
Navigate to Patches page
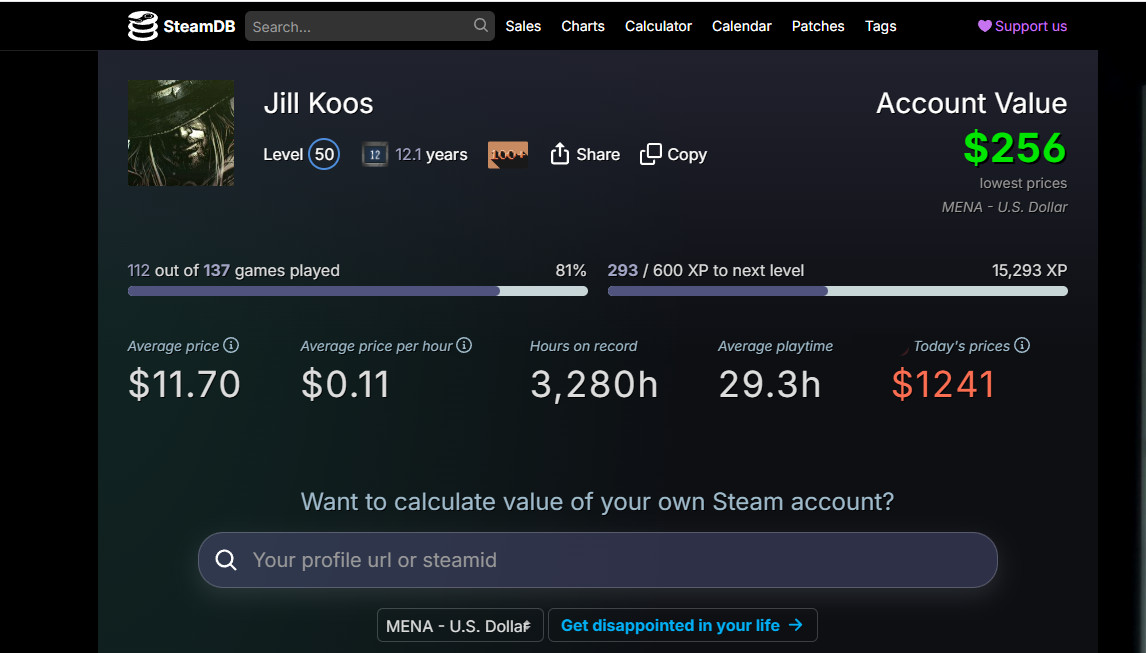(818, 26)
